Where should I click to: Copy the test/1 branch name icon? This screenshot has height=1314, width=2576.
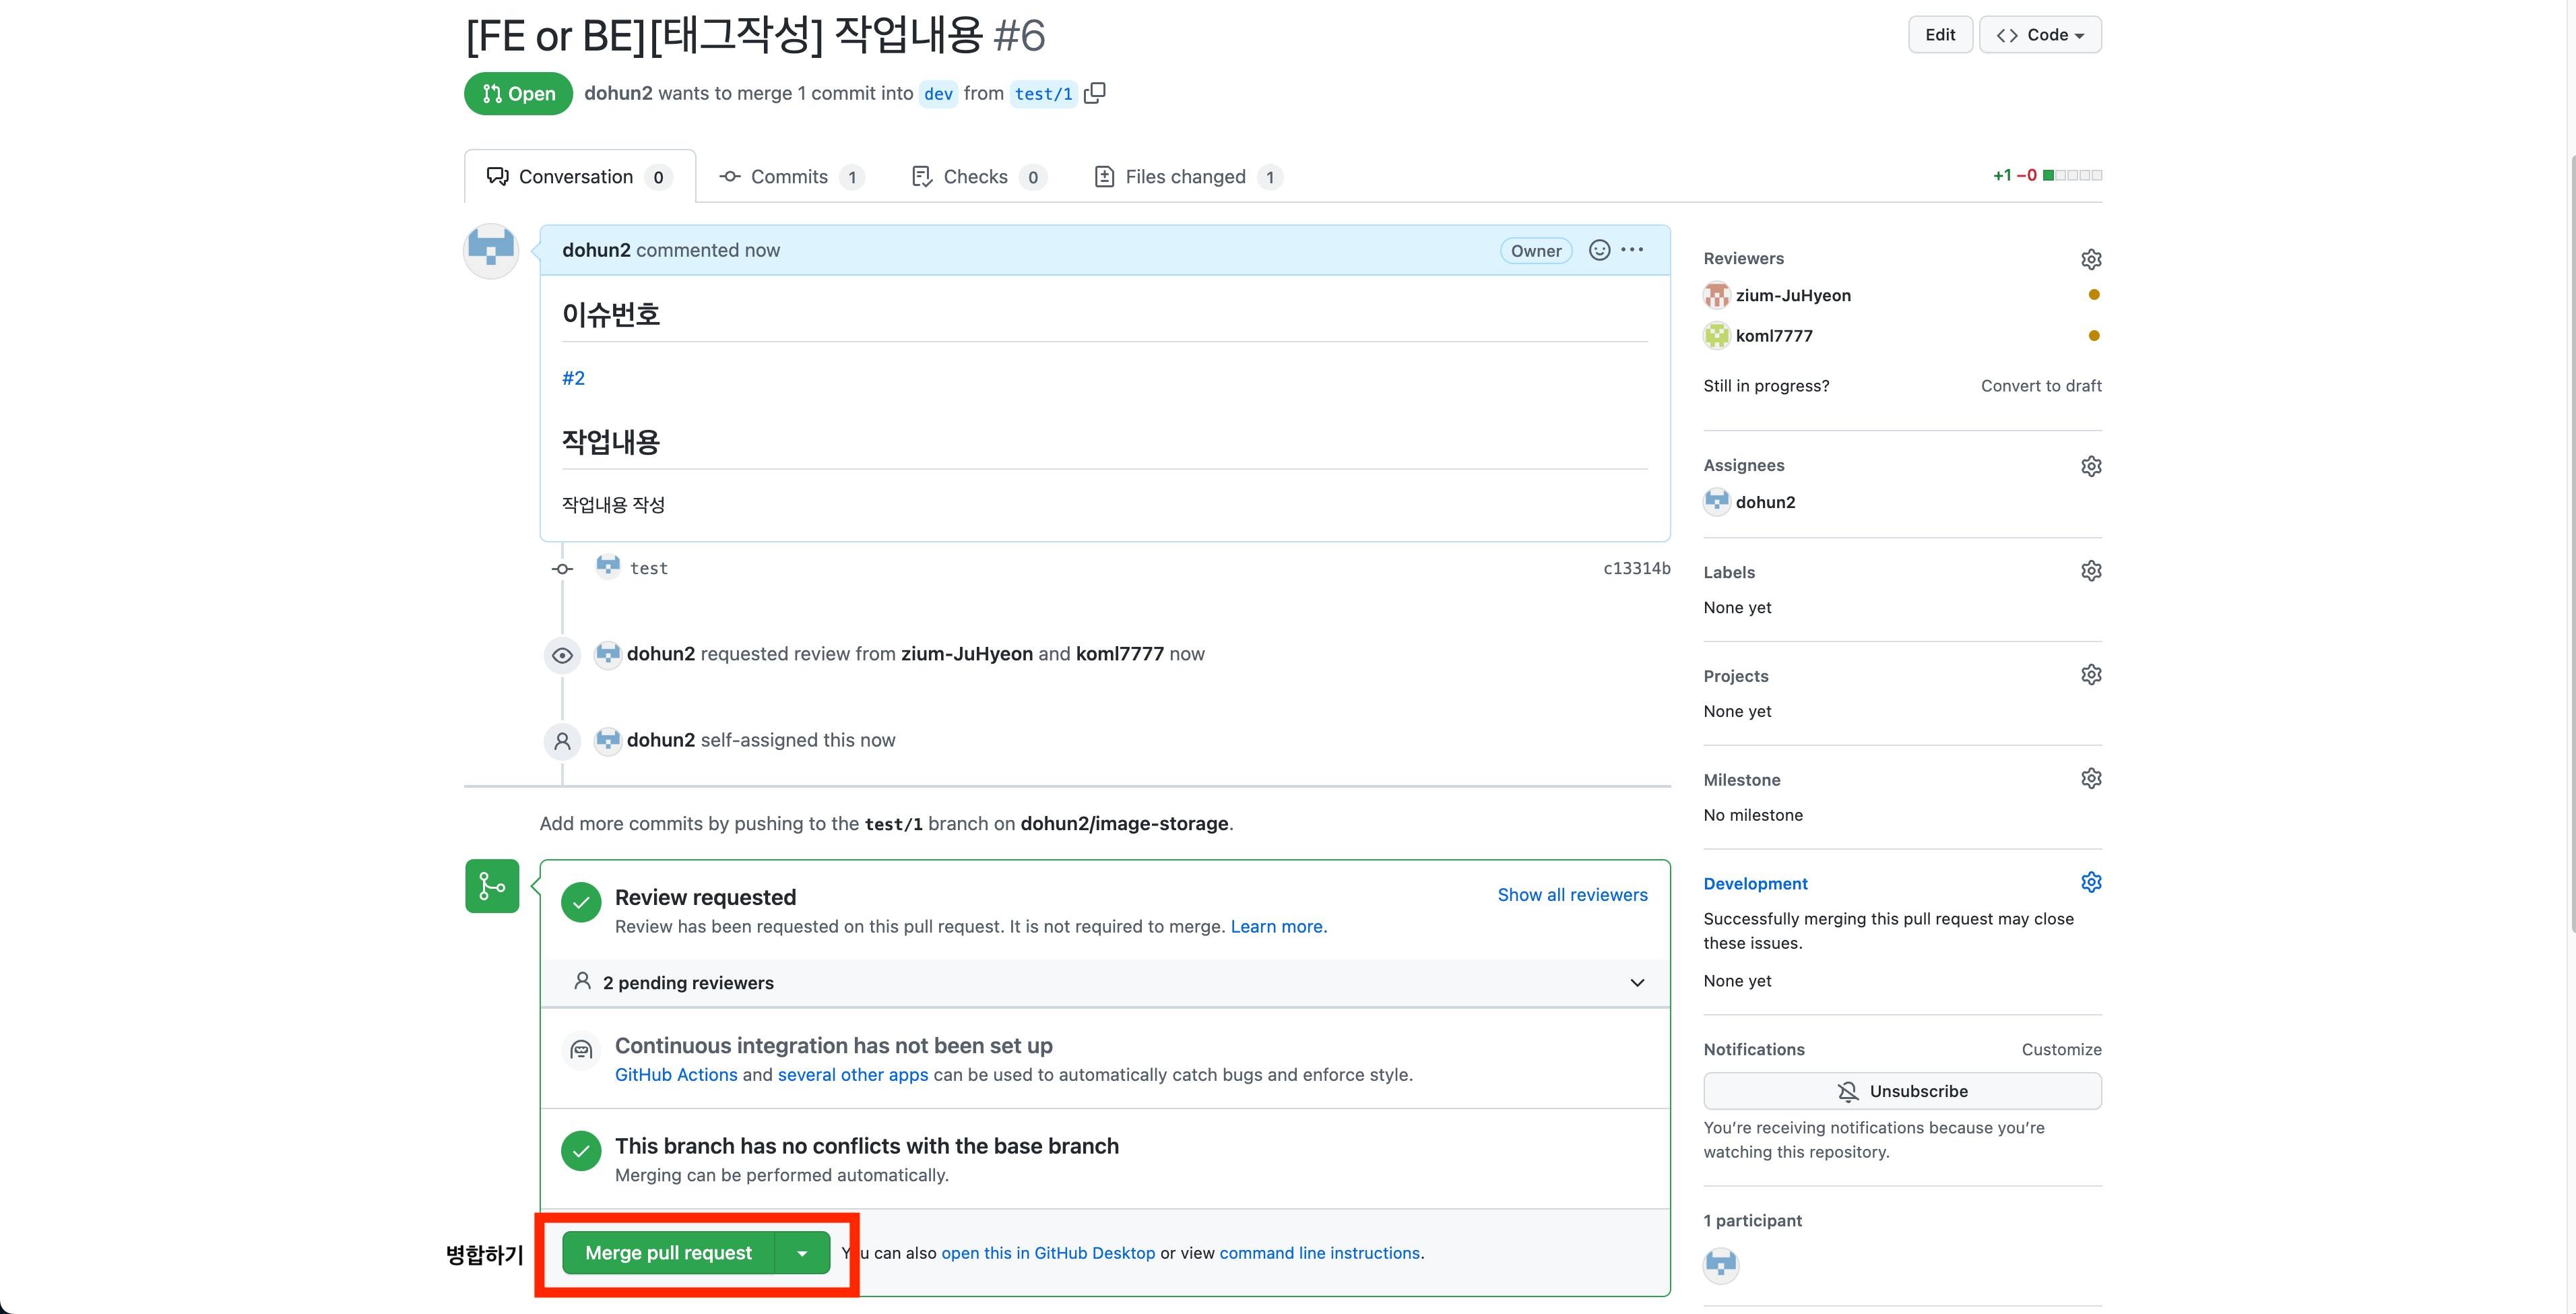coord(1095,93)
